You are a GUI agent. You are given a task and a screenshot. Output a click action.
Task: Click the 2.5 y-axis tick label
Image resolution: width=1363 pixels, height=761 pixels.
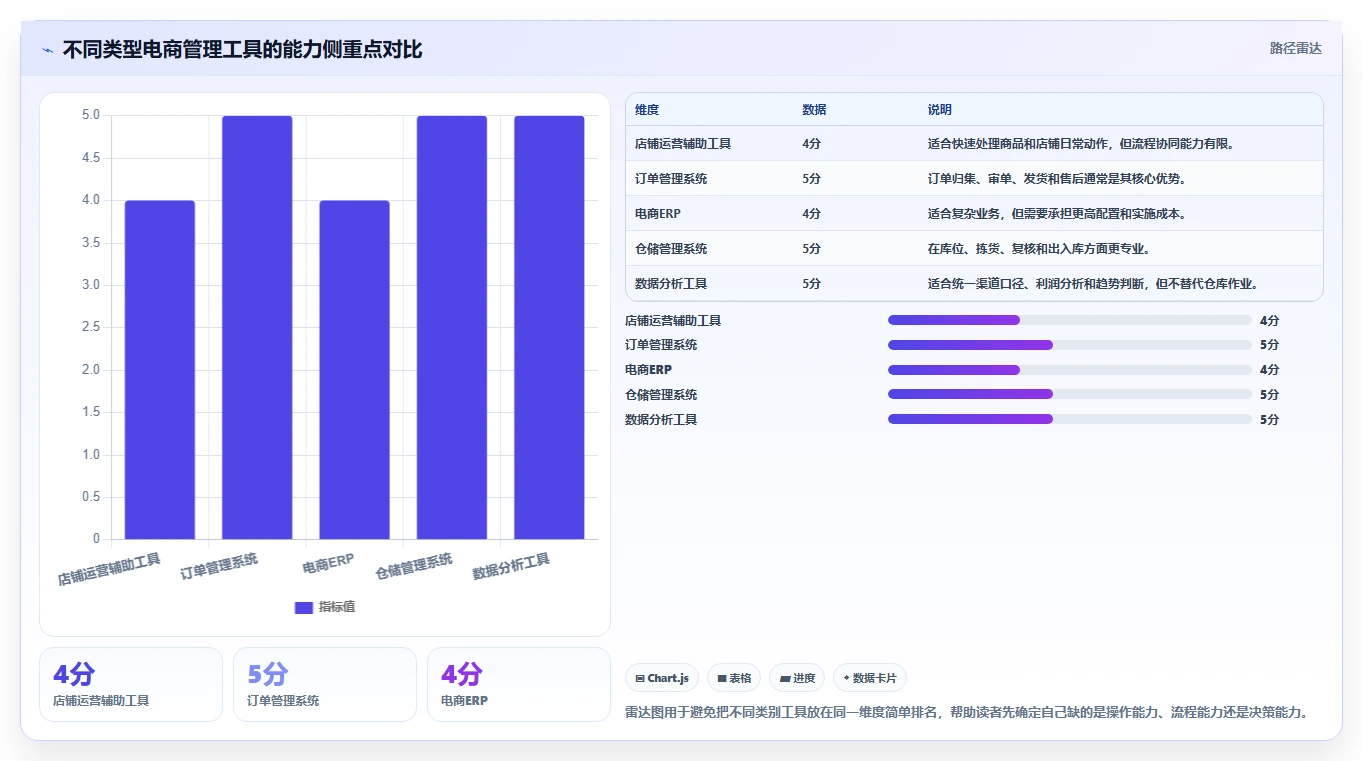click(90, 327)
